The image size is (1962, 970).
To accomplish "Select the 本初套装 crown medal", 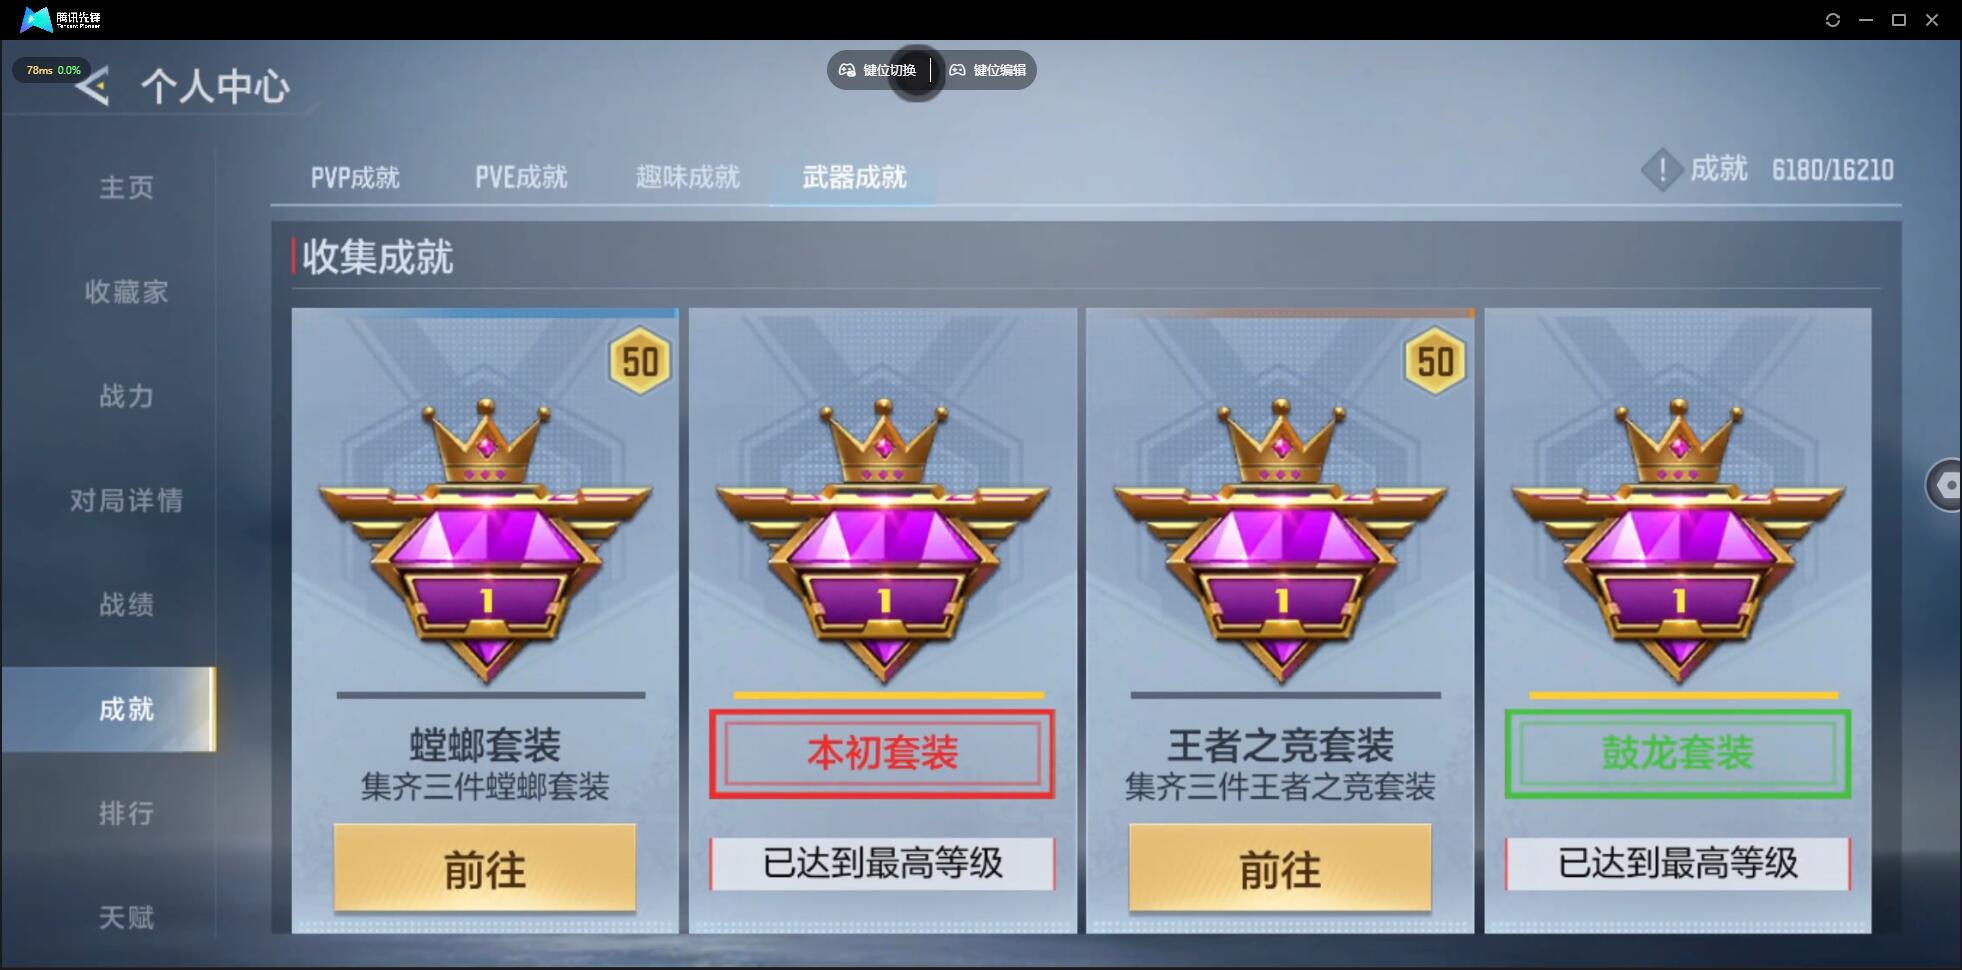I will pos(883,541).
